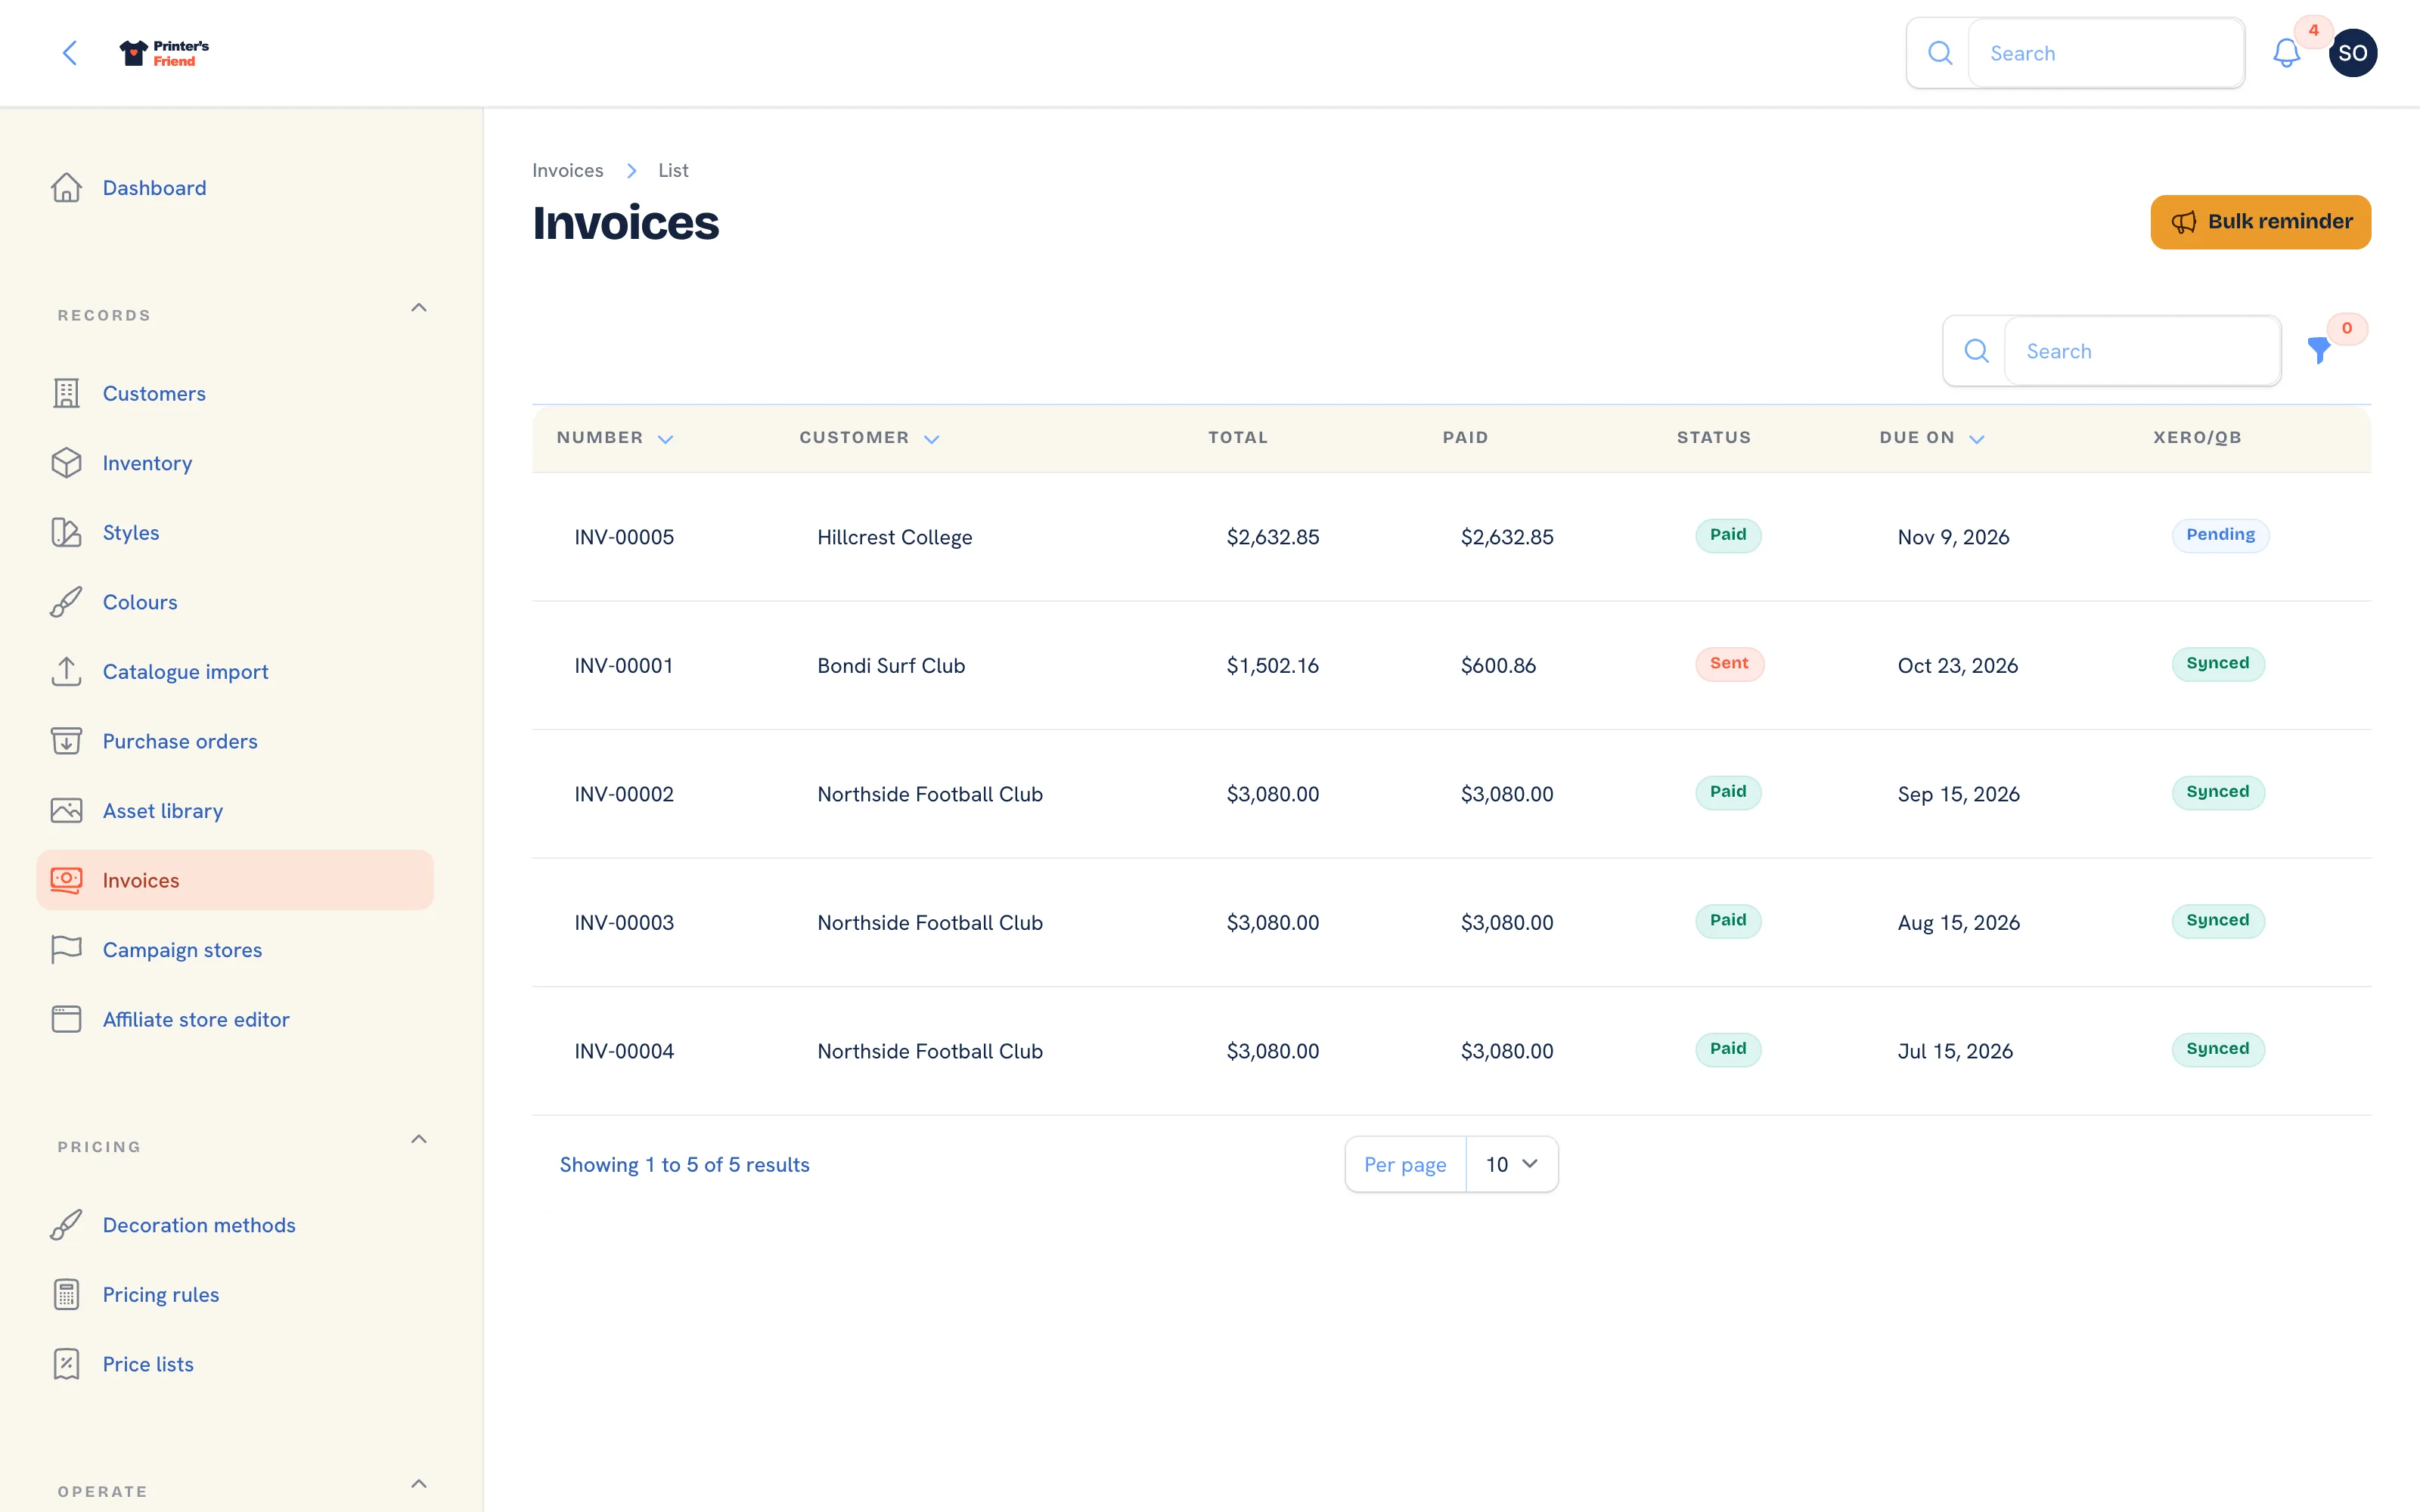Click the Customers building icon
The image size is (2420, 1512).
(67, 394)
